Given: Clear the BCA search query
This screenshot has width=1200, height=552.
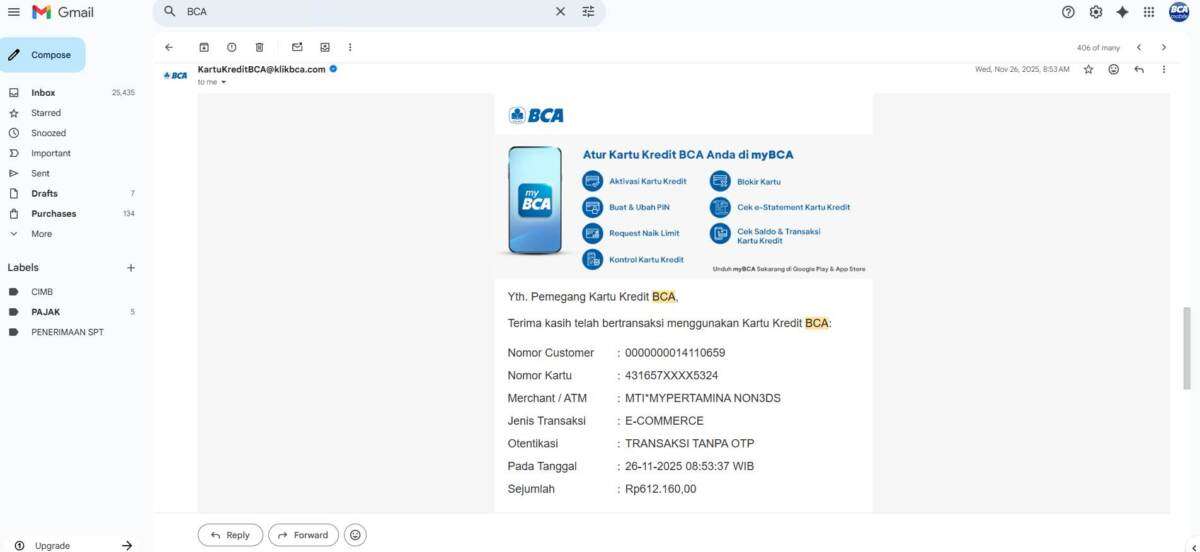Looking at the screenshot, I should coord(560,12).
